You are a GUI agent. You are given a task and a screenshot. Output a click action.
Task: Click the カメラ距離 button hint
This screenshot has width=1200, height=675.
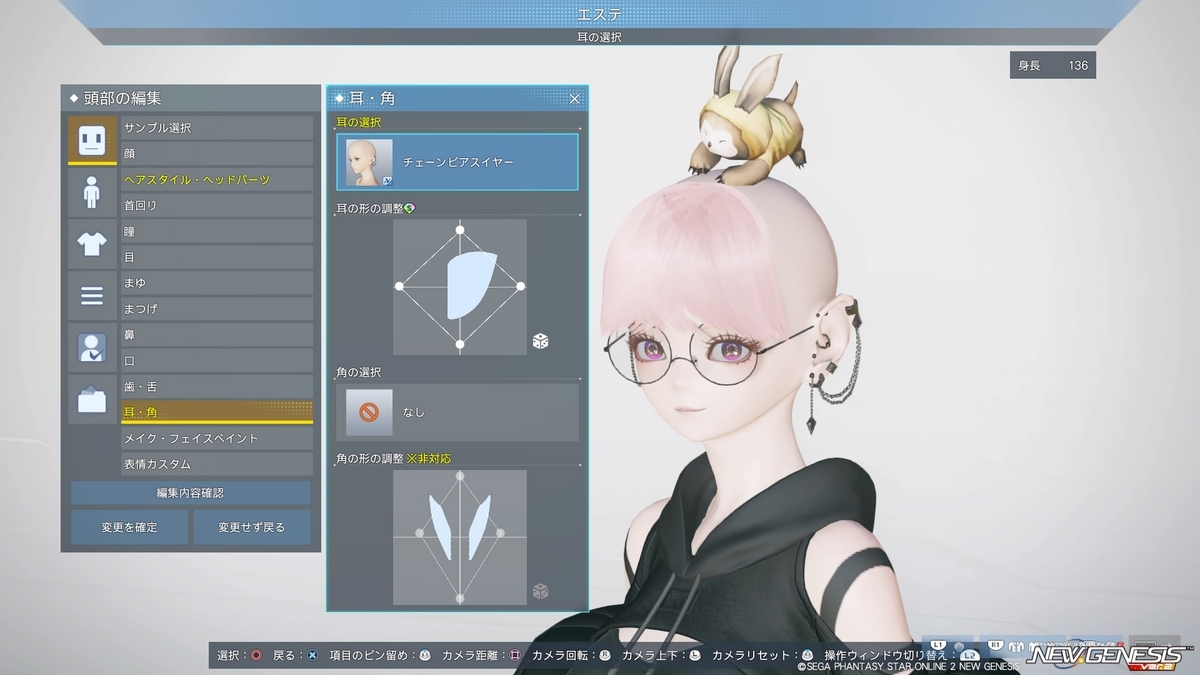482,656
